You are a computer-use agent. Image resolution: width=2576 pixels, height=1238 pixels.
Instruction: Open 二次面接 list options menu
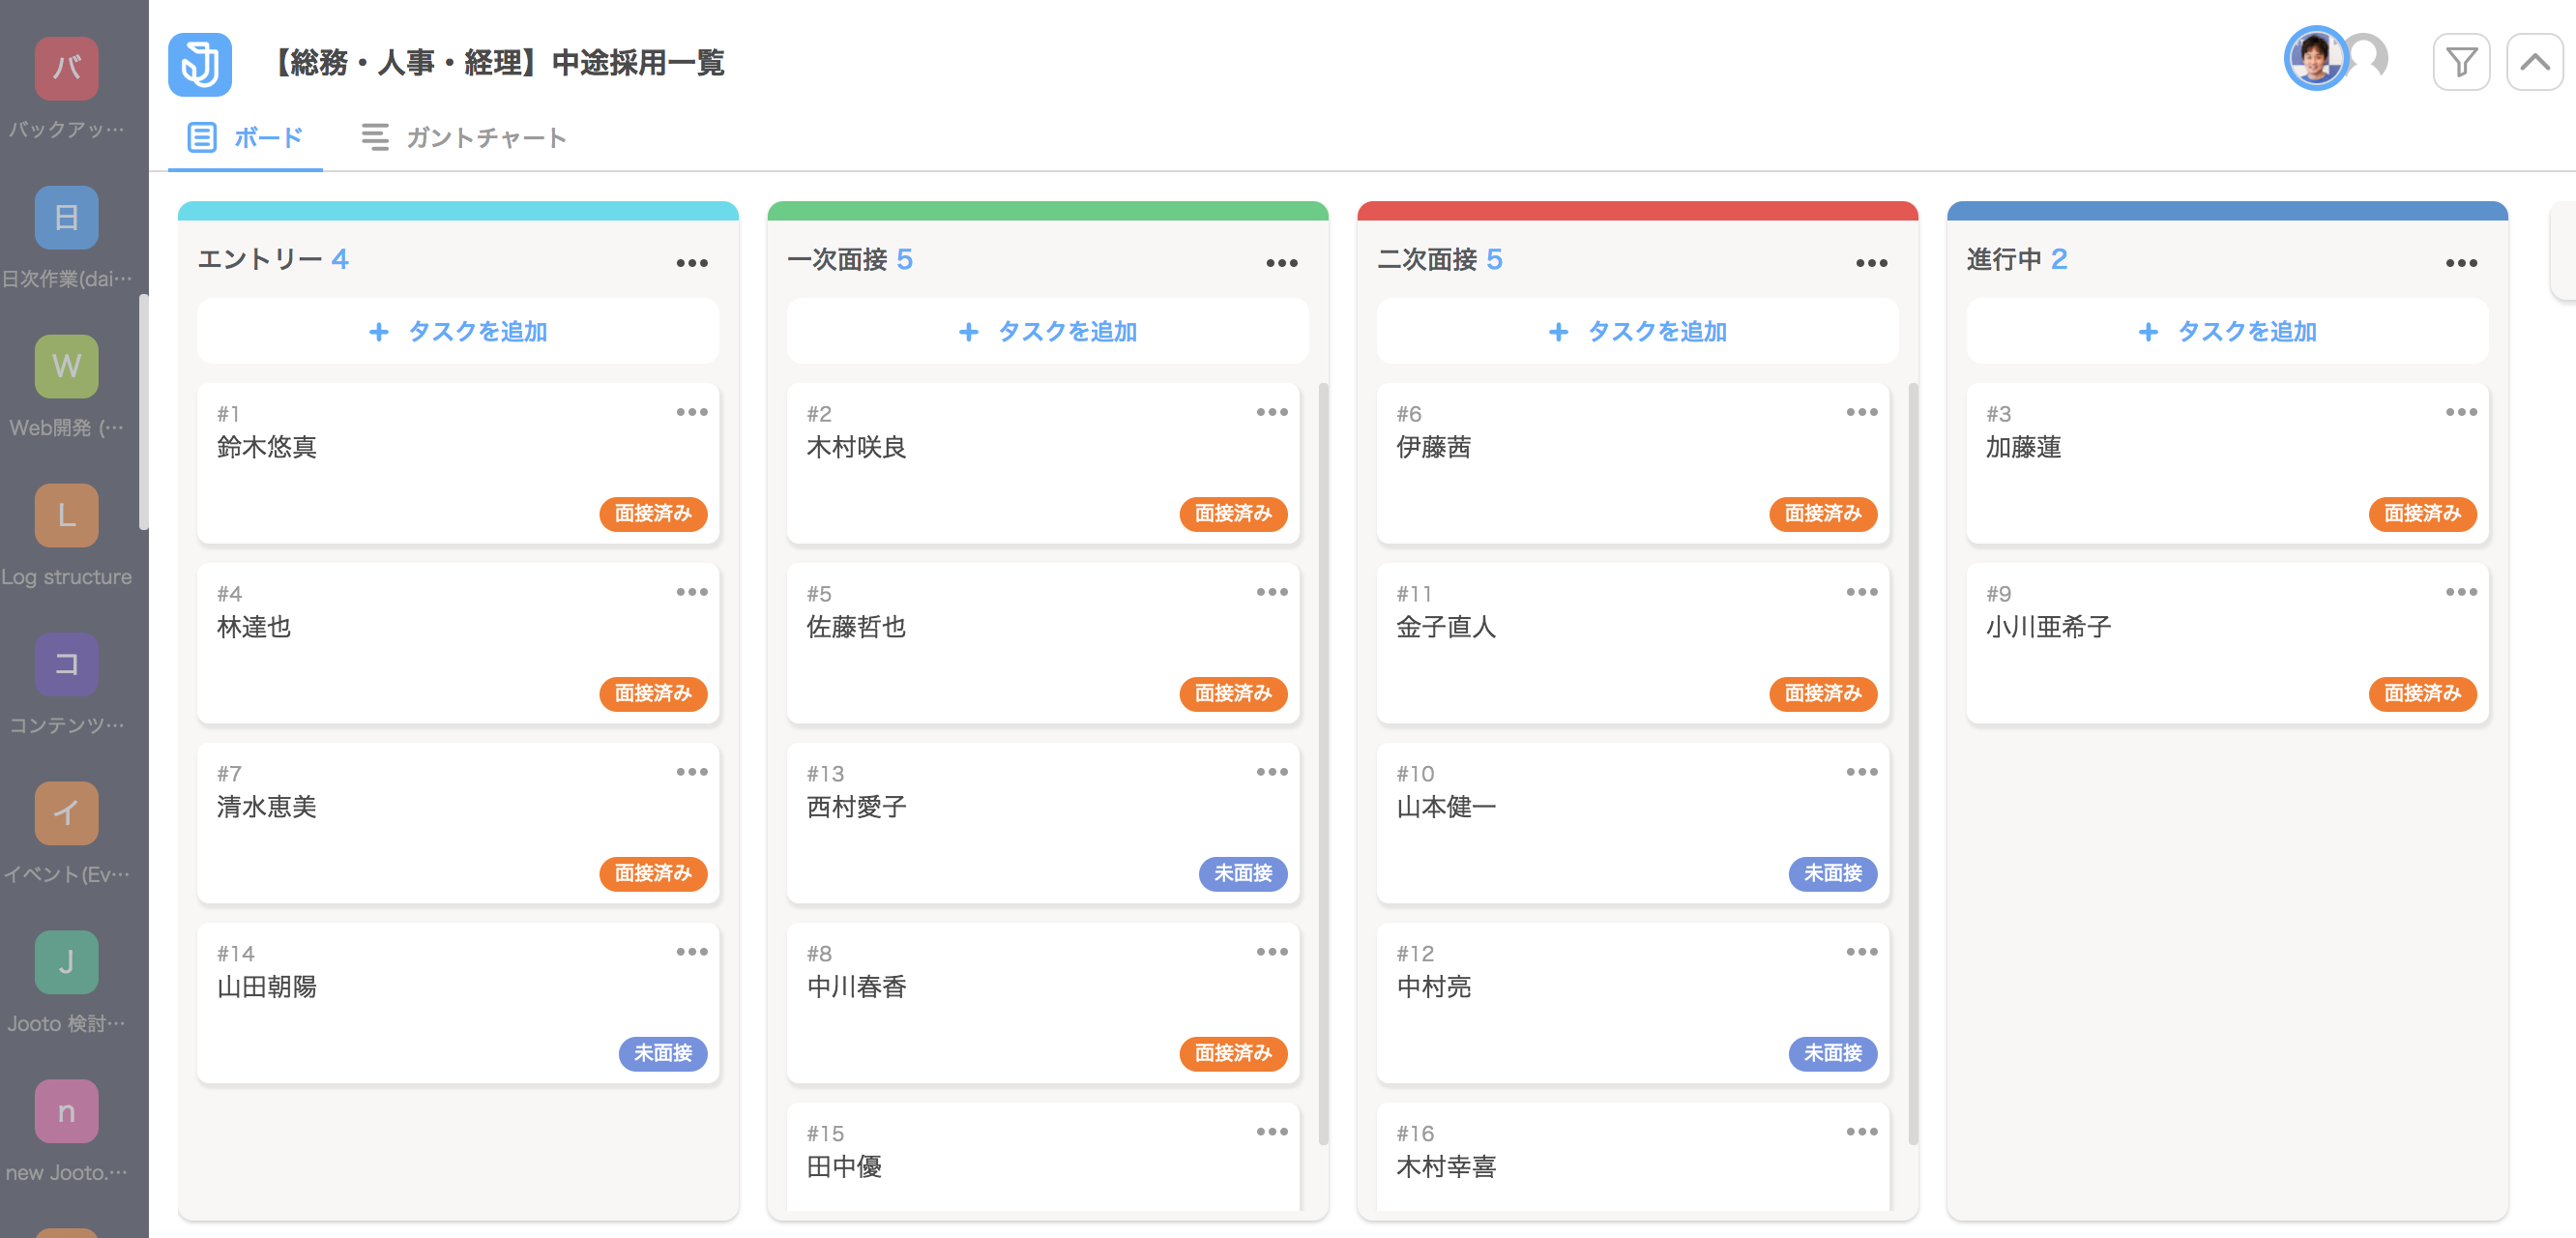tap(1872, 263)
